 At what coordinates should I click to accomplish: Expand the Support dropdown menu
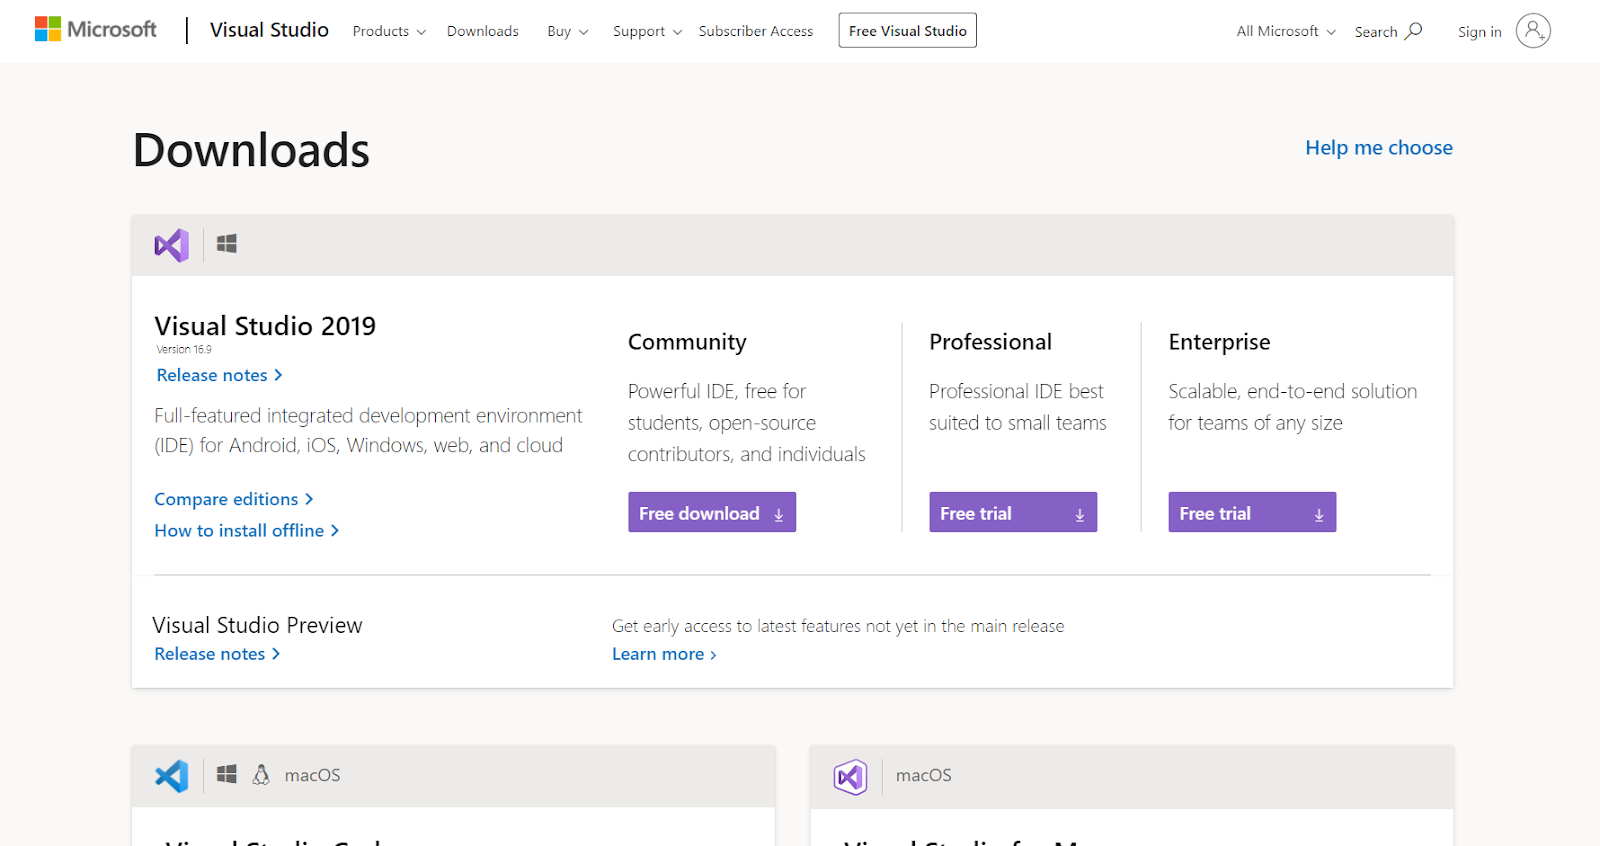tap(647, 31)
